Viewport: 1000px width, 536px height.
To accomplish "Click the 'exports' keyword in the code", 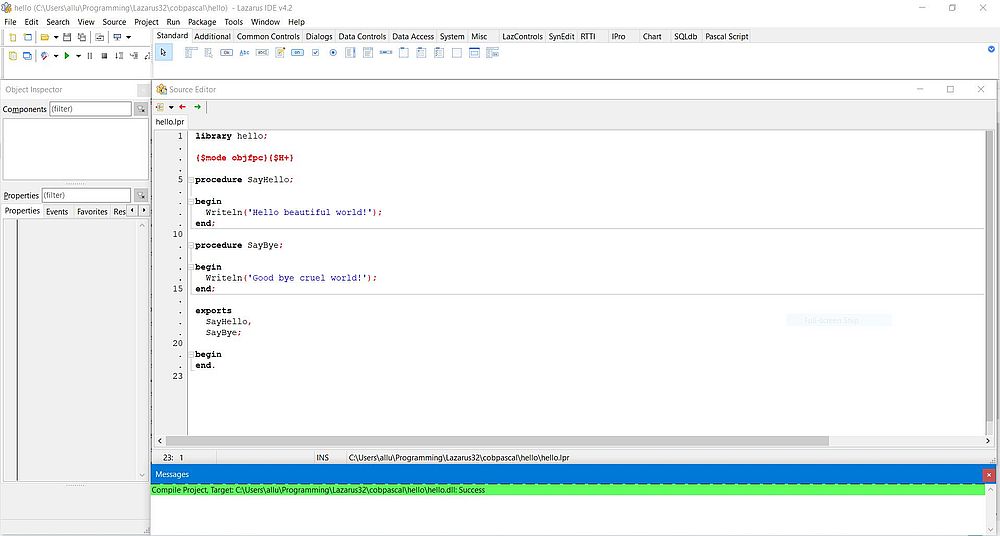I will click(x=214, y=311).
